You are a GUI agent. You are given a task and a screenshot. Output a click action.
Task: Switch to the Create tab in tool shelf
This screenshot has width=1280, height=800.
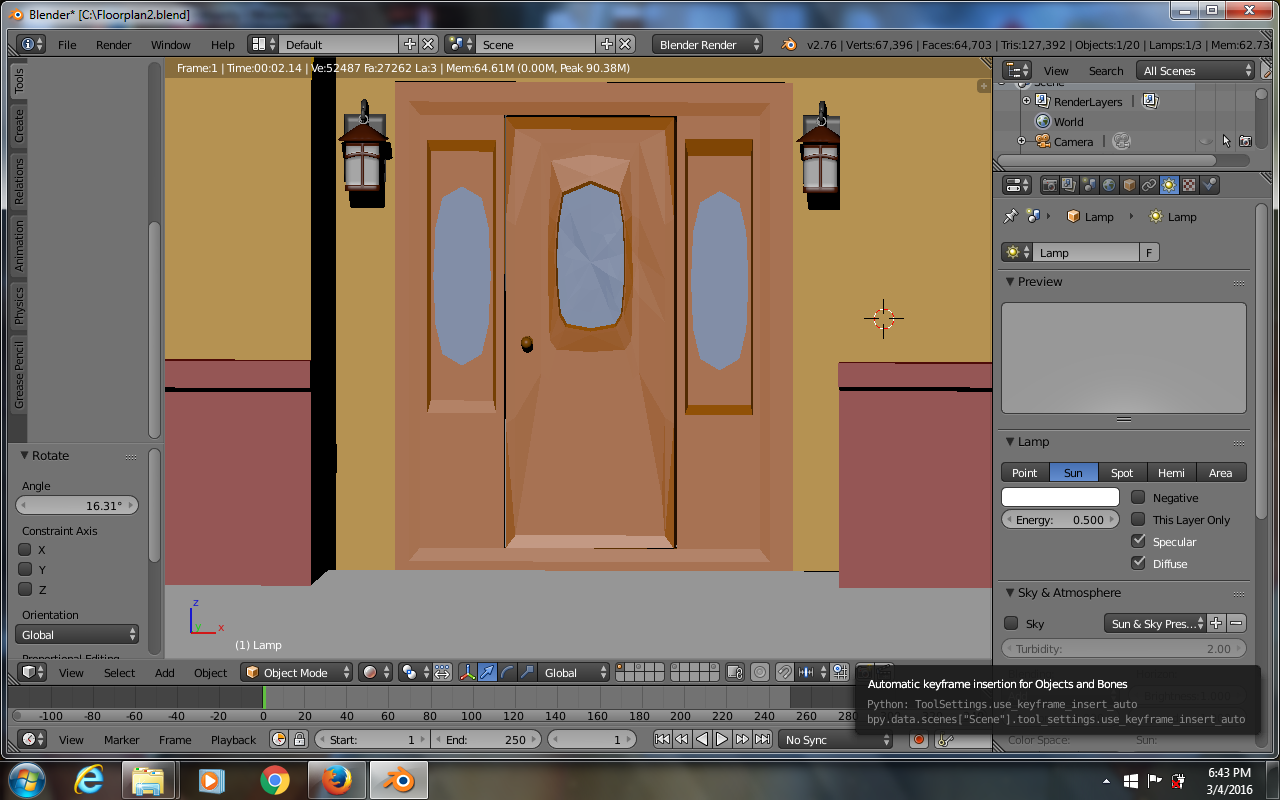(18, 126)
